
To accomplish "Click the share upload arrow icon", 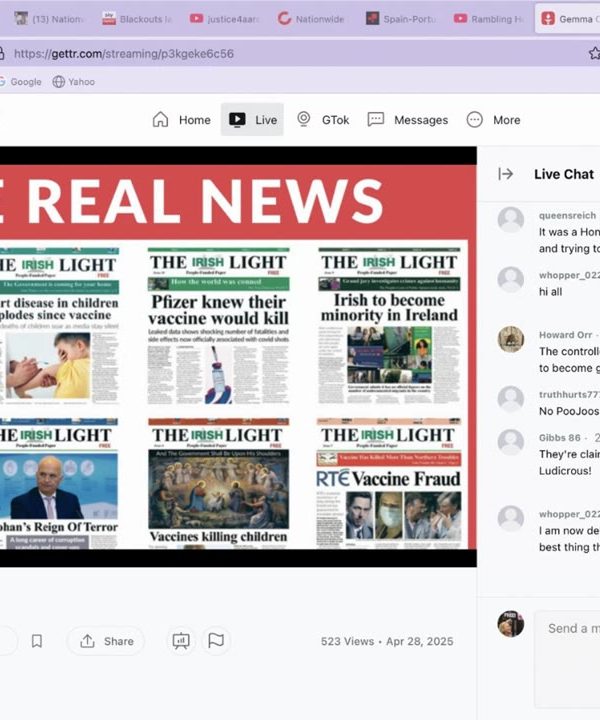I will coord(87,641).
